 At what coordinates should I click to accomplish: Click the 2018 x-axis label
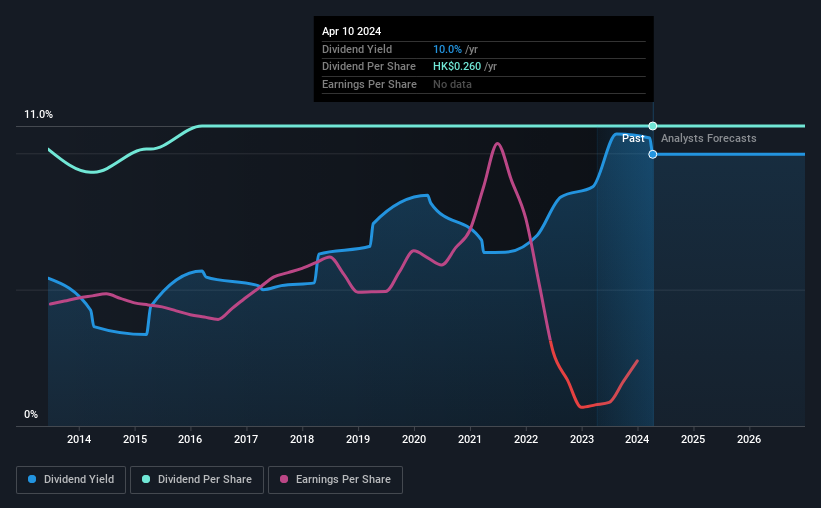(x=302, y=439)
